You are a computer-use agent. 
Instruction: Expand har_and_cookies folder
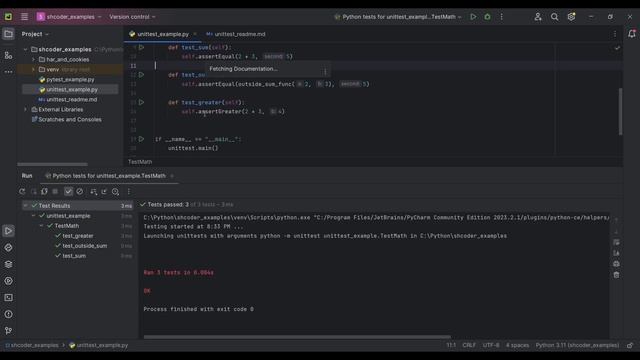tap(33, 59)
